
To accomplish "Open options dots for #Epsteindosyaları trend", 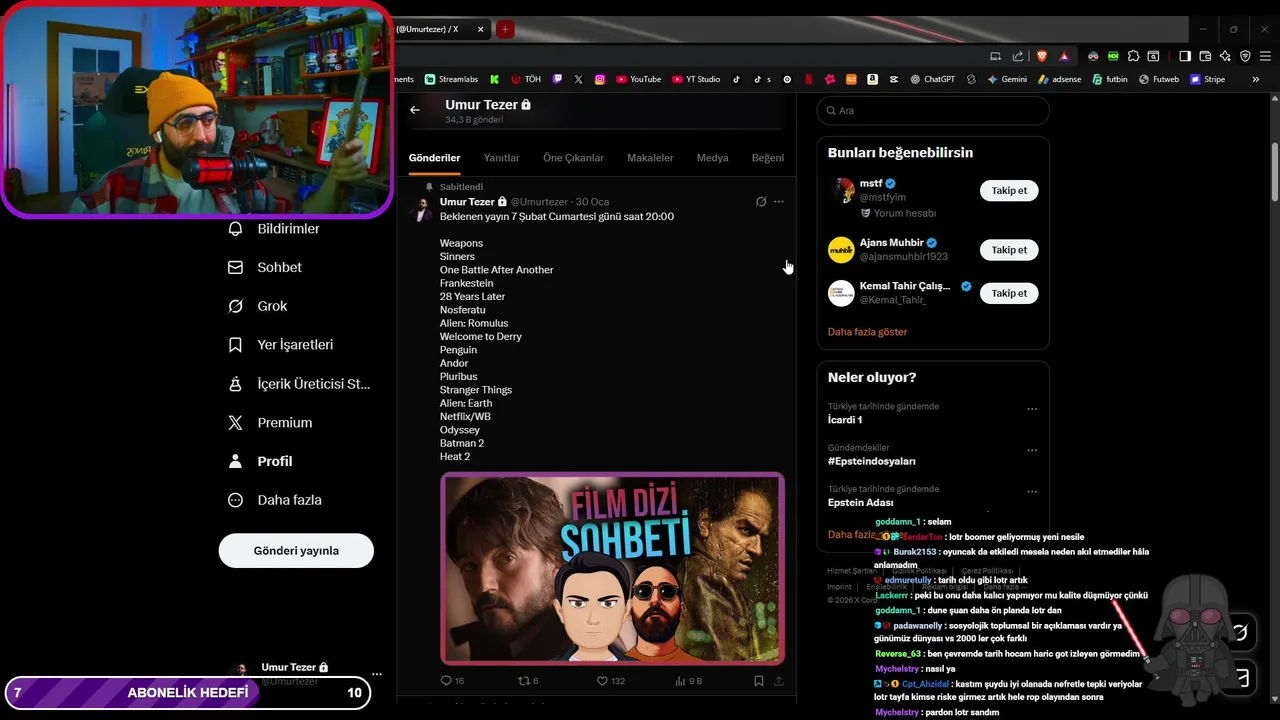I will point(1032,450).
